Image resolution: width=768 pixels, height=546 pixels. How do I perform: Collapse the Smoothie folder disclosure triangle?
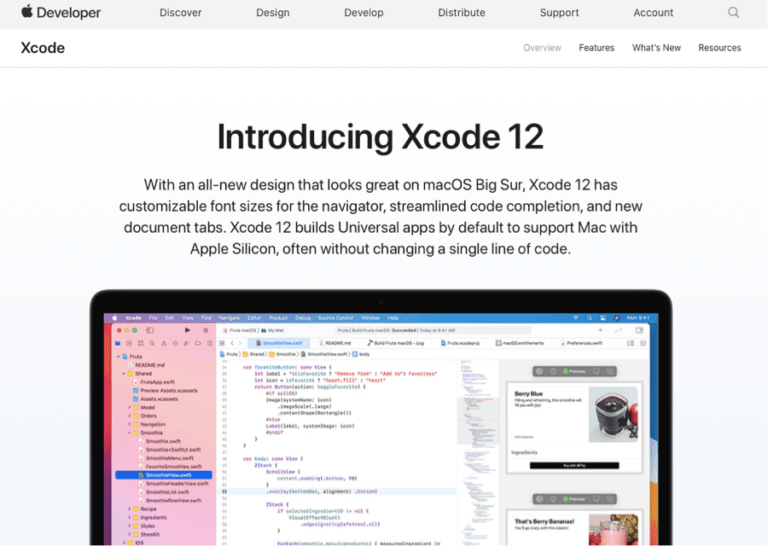(x=130, y=432)
